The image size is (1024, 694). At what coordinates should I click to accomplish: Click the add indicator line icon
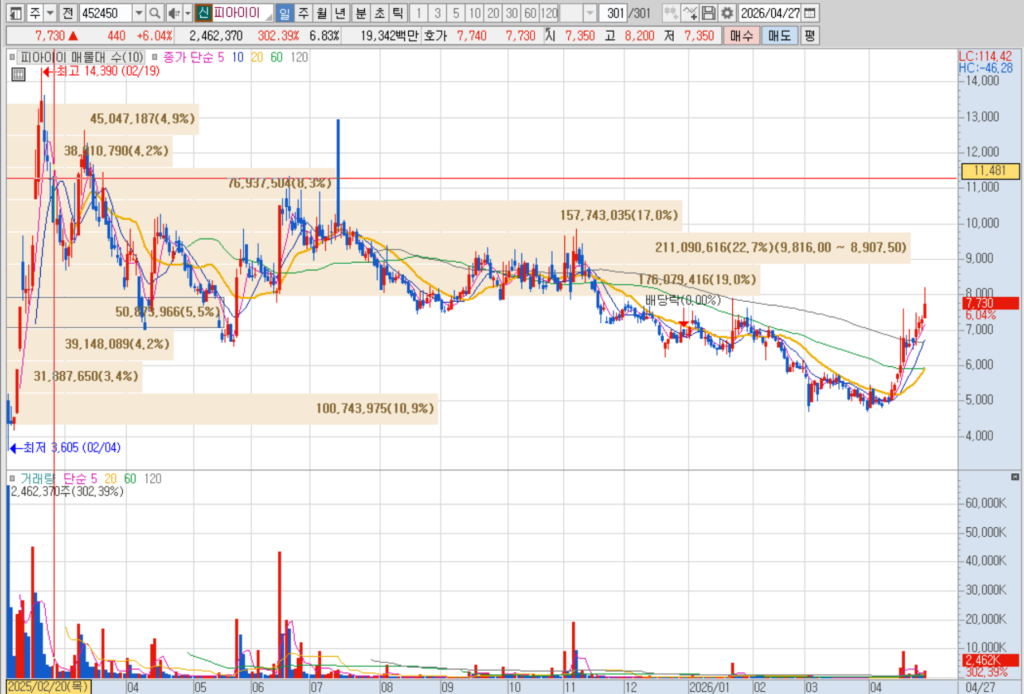tap(690, 12)
